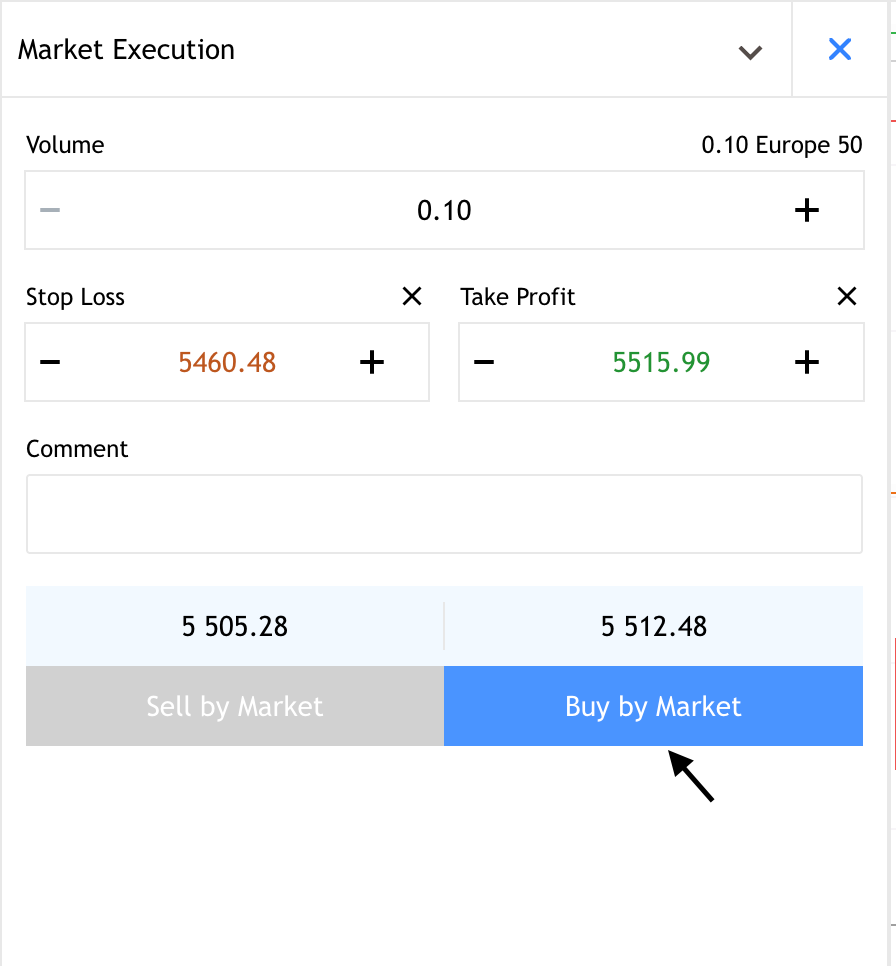This screenshot has width=896, height=966.
Task: Expand the Market Execution order type dropdown
Action: tap(750, 51)
